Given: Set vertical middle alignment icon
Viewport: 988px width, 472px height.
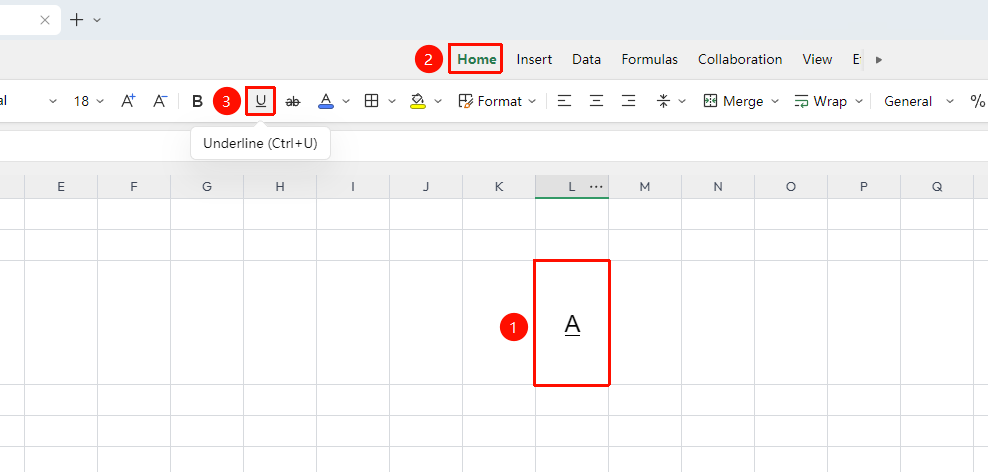Looking at the screenshot, I should [x=663, y=101].
